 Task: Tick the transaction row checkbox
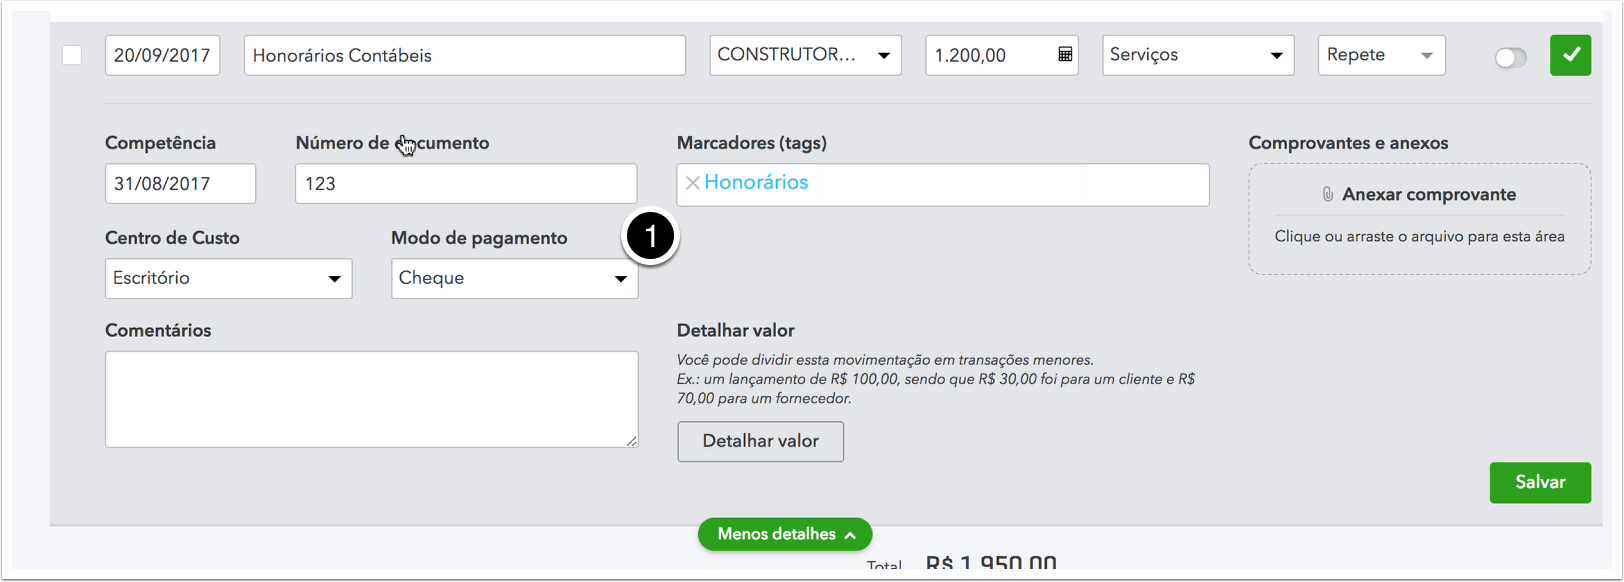pyautogui.click(x=72, y=55)
